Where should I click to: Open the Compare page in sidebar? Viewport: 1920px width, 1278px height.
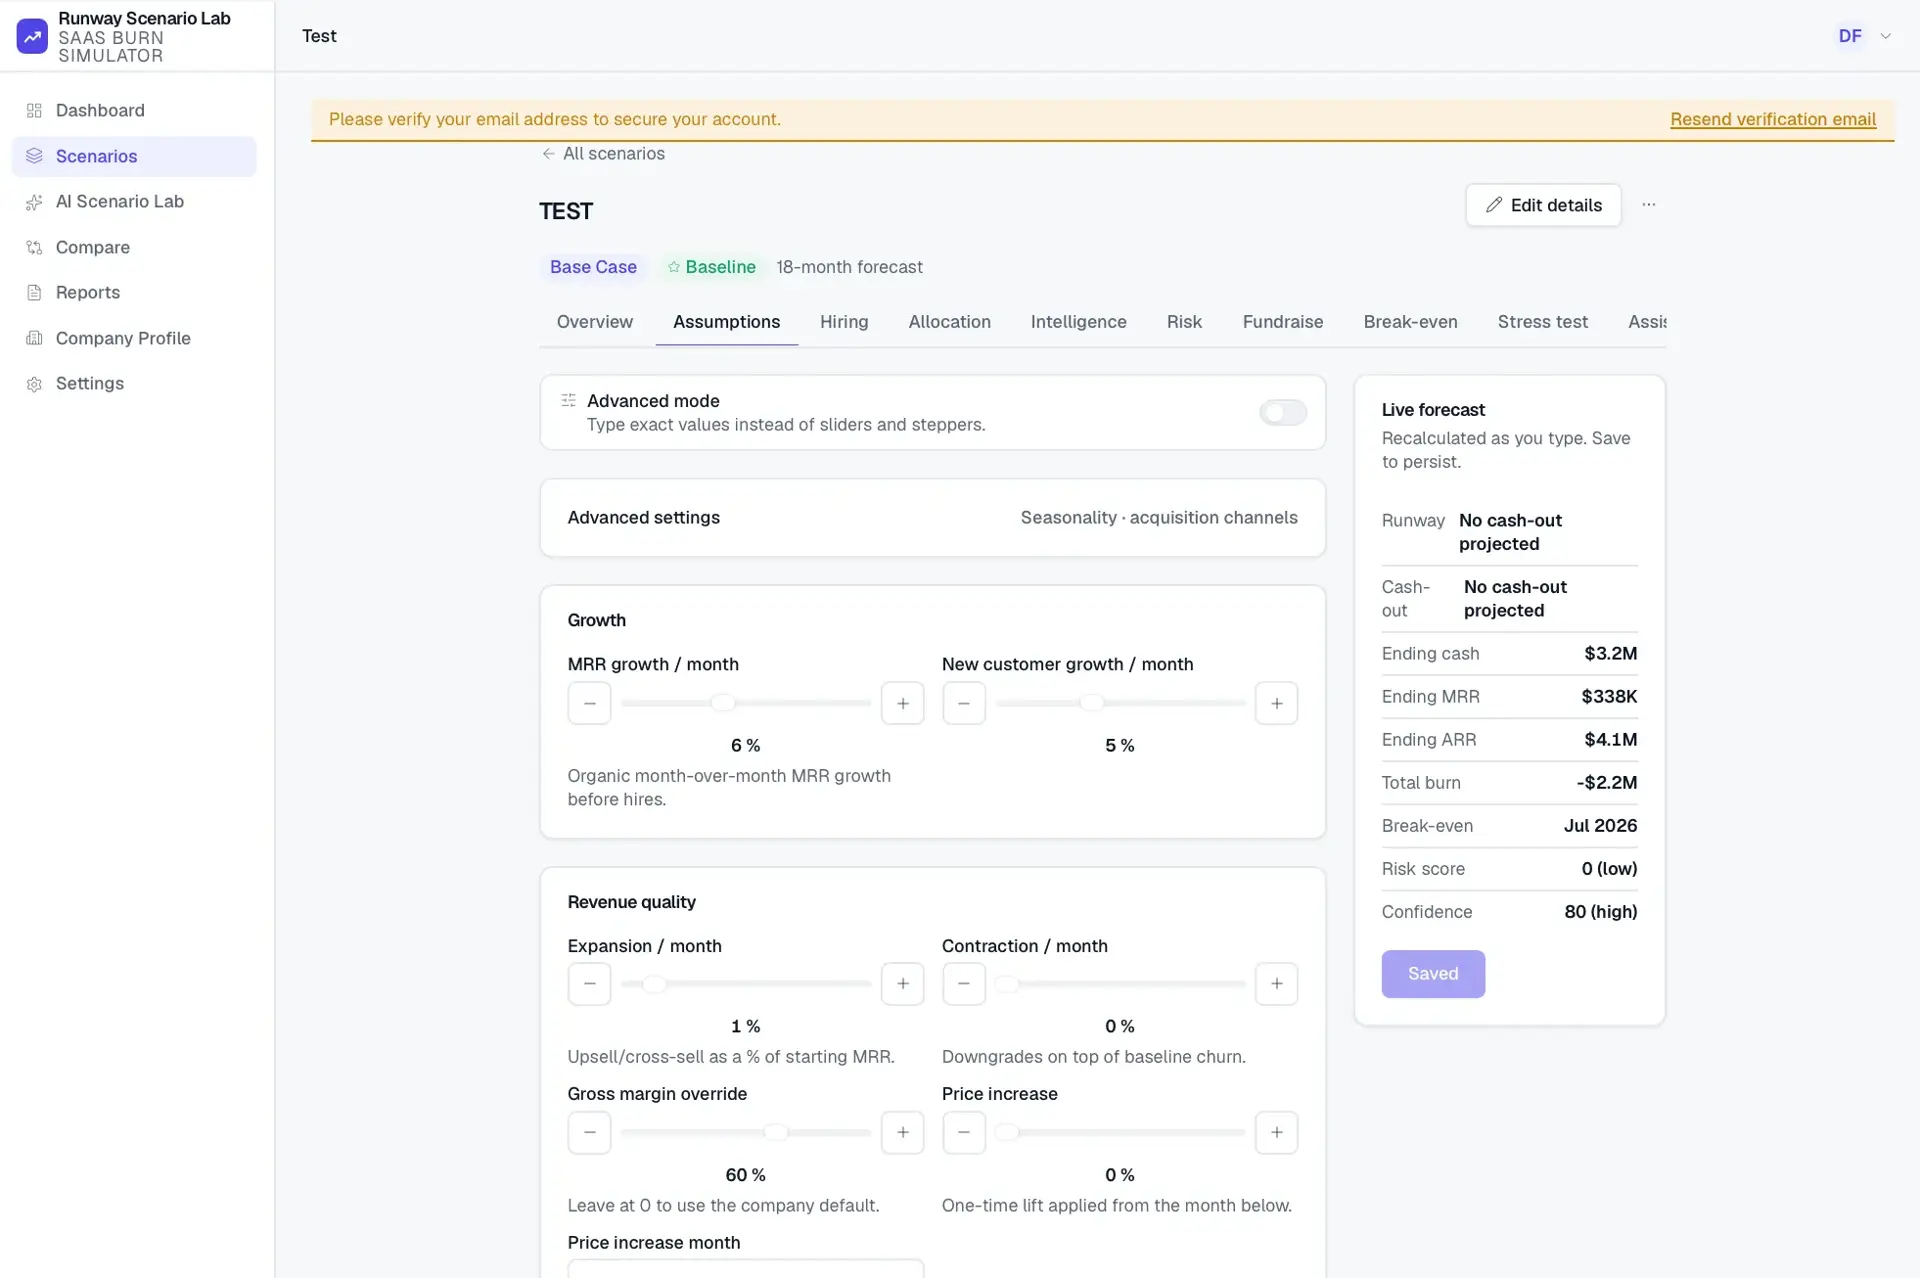pos(134,247)
